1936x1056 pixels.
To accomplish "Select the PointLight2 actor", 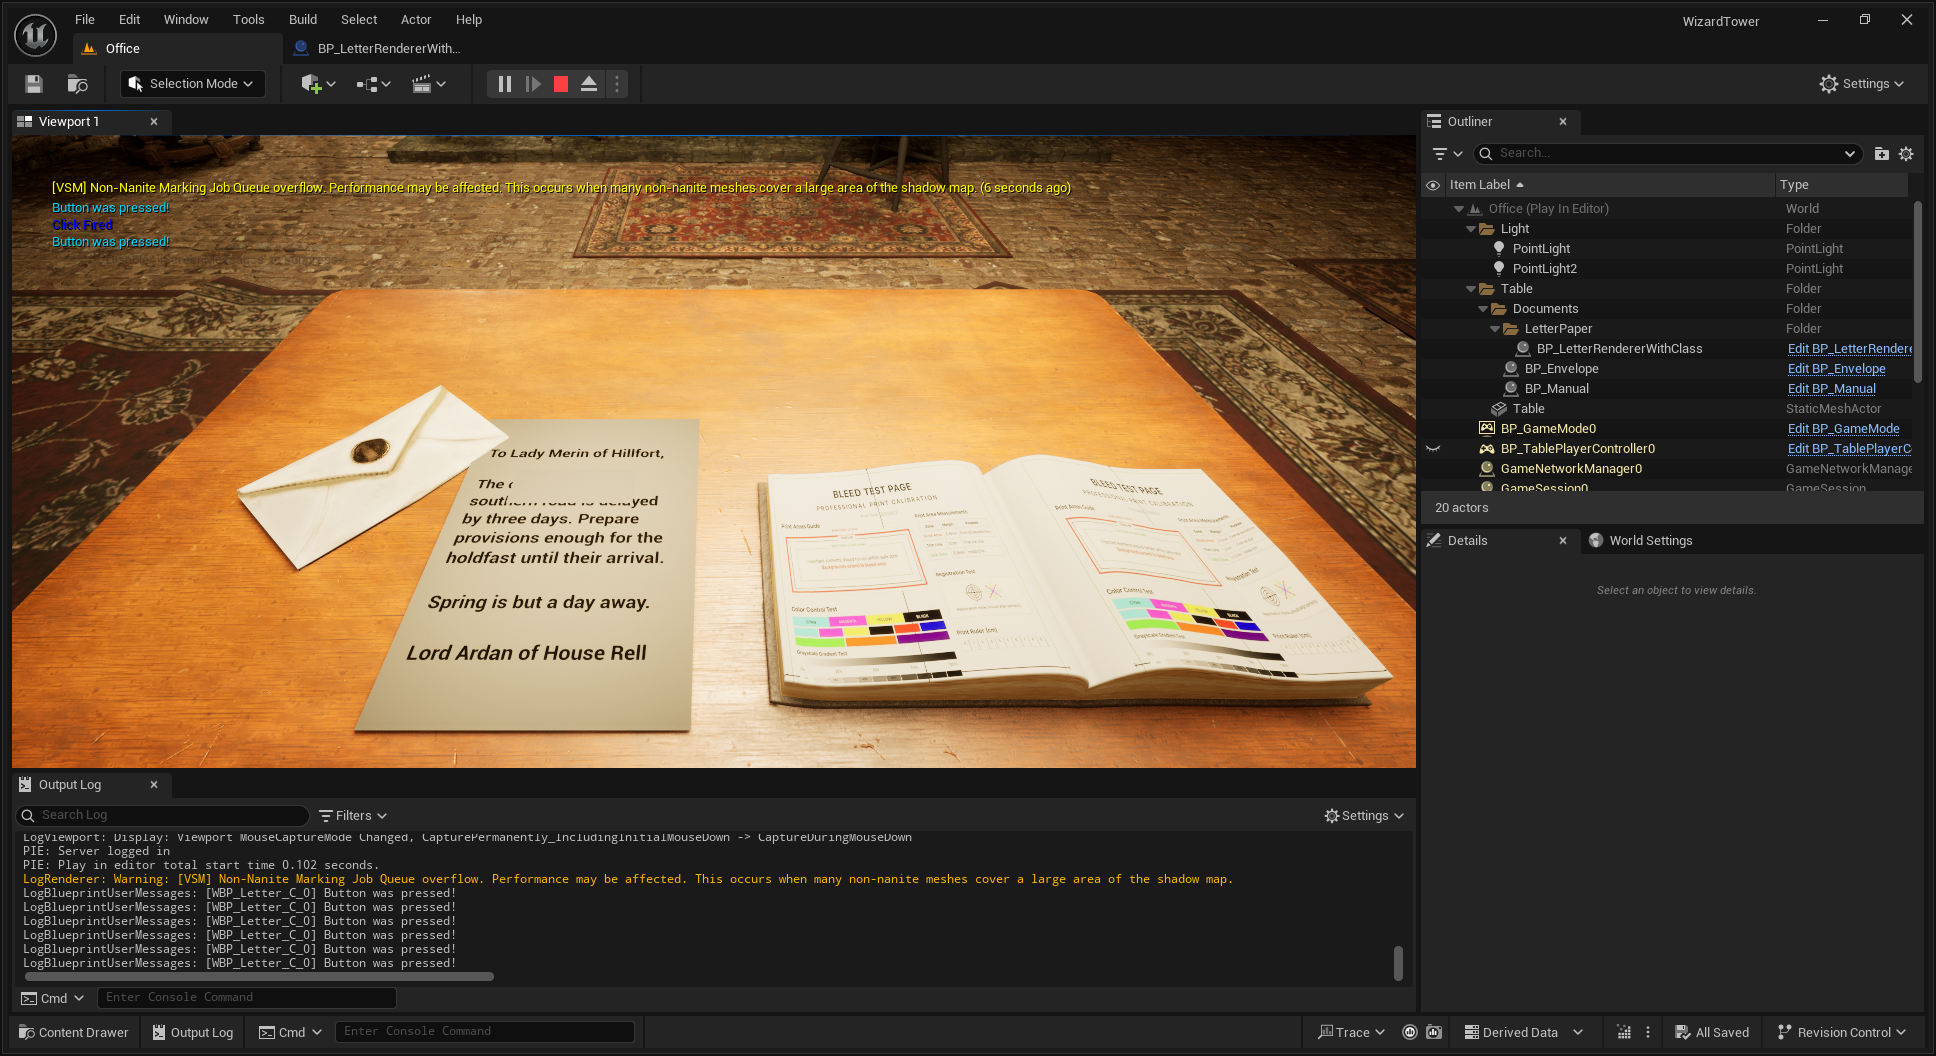I will 1544,269.
